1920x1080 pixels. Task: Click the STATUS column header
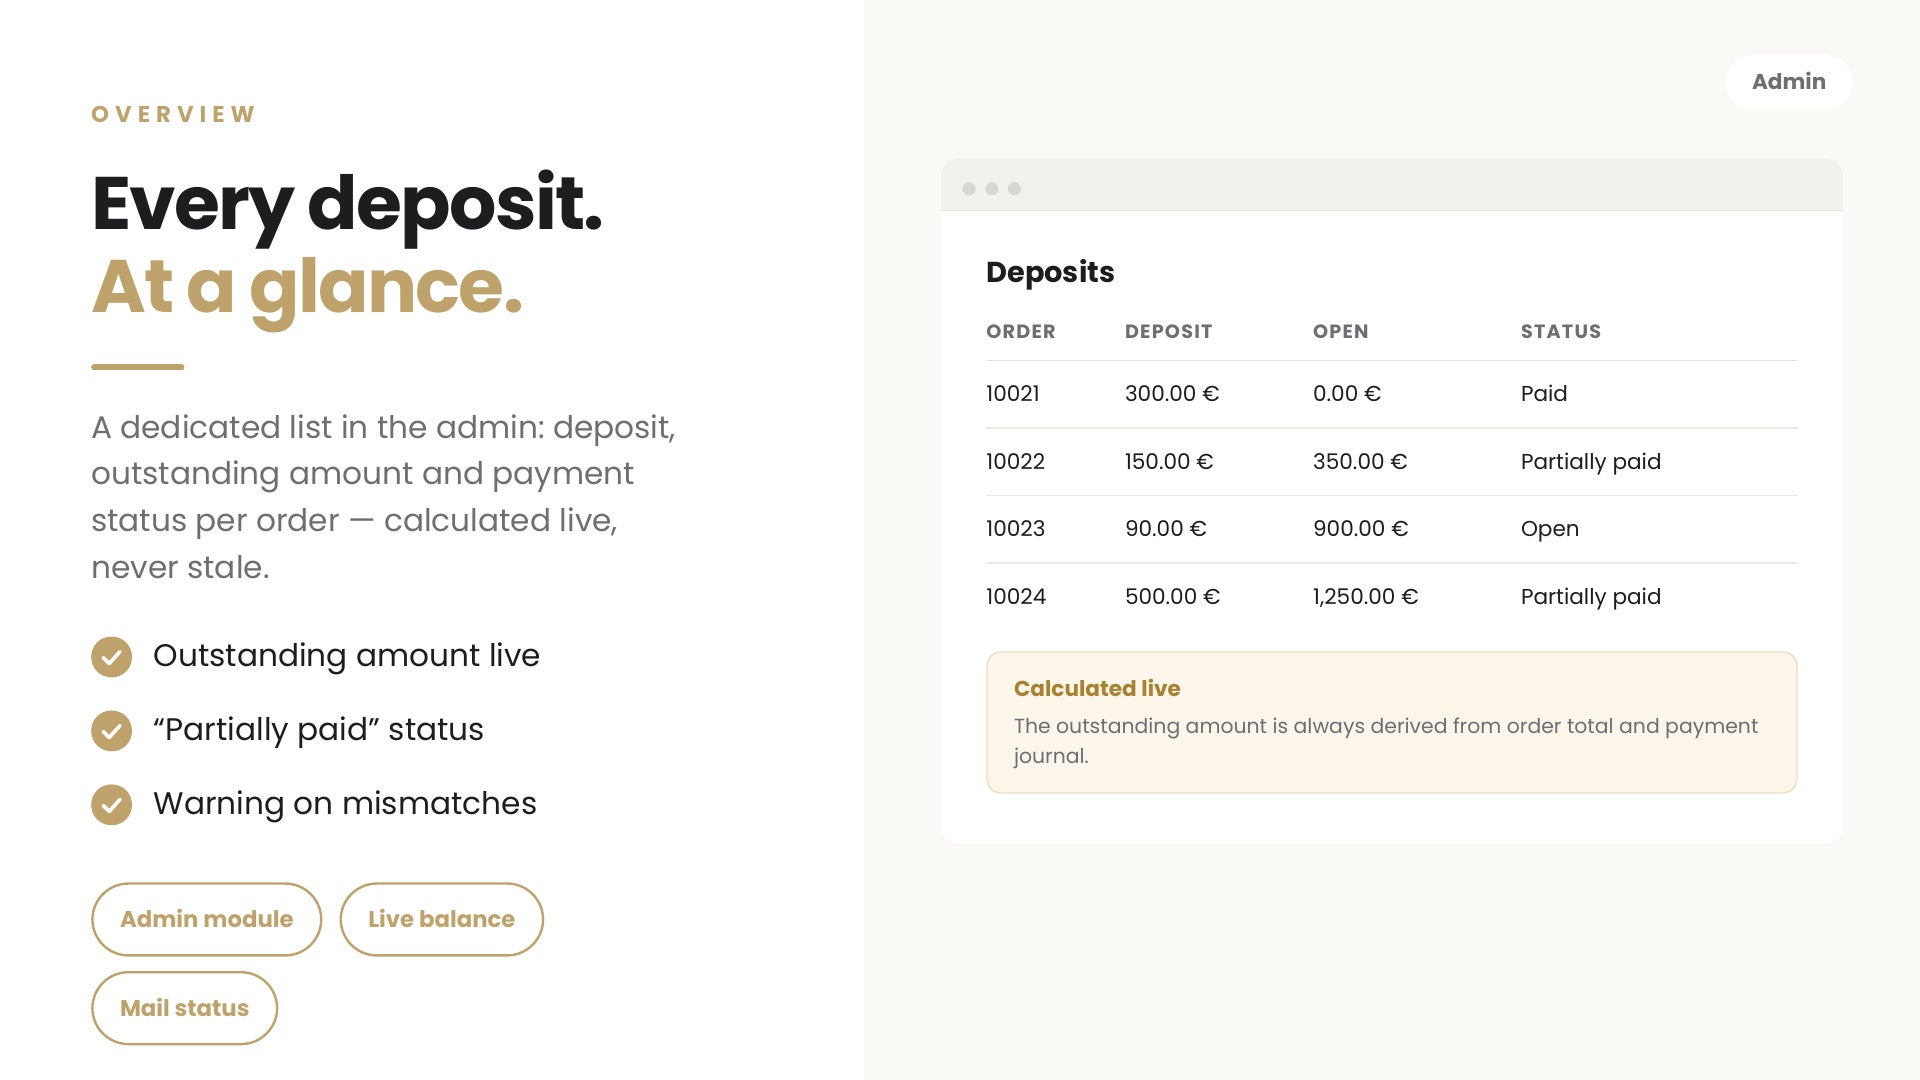pyautogui.click(x=1560, y=332)
